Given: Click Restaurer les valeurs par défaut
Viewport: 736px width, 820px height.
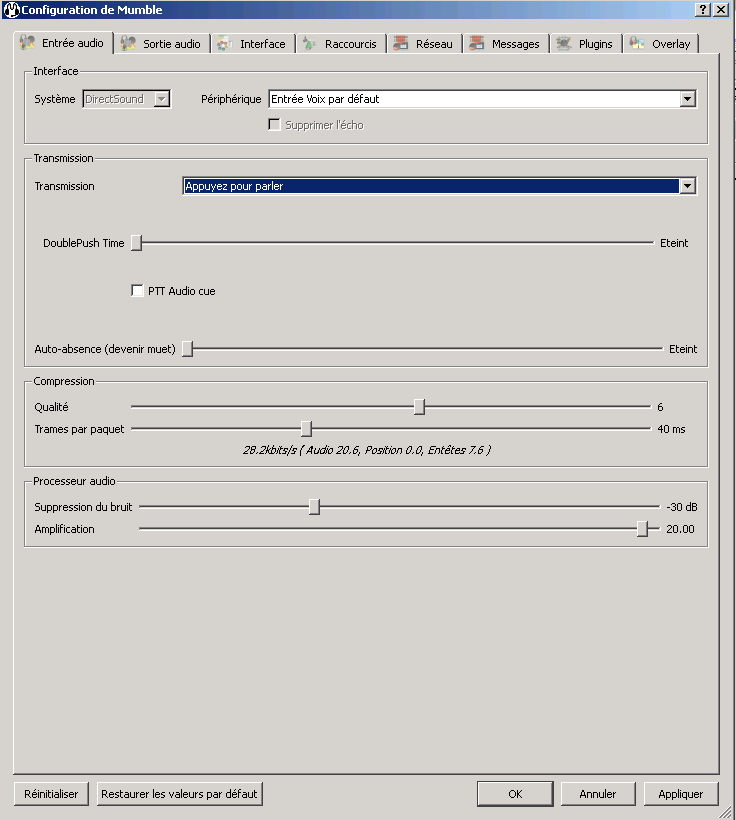Looking at the screenshot, I should click(179, 794).
